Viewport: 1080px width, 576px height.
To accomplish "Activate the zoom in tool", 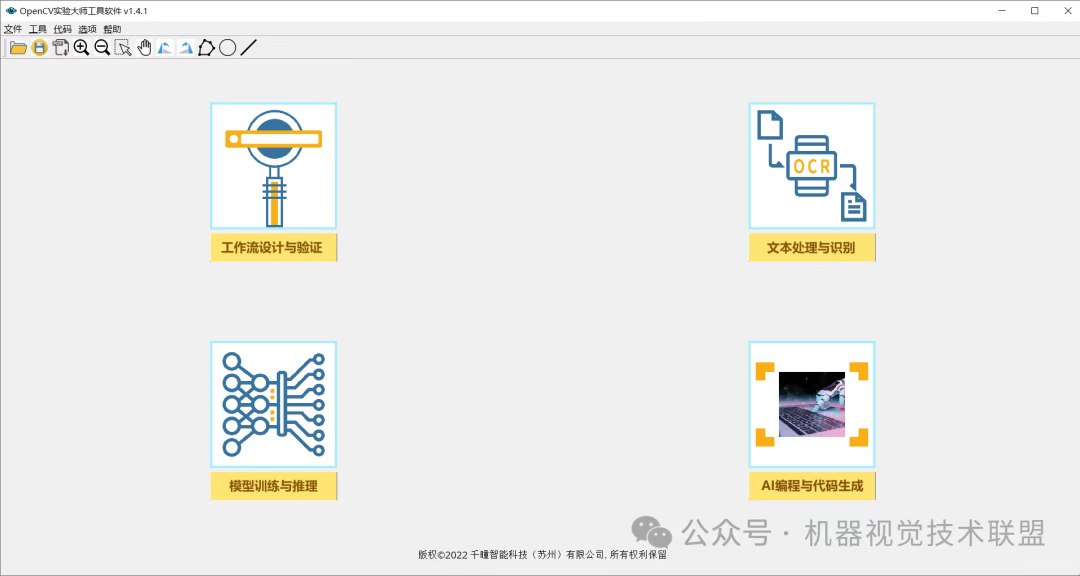I will [81, 47].
